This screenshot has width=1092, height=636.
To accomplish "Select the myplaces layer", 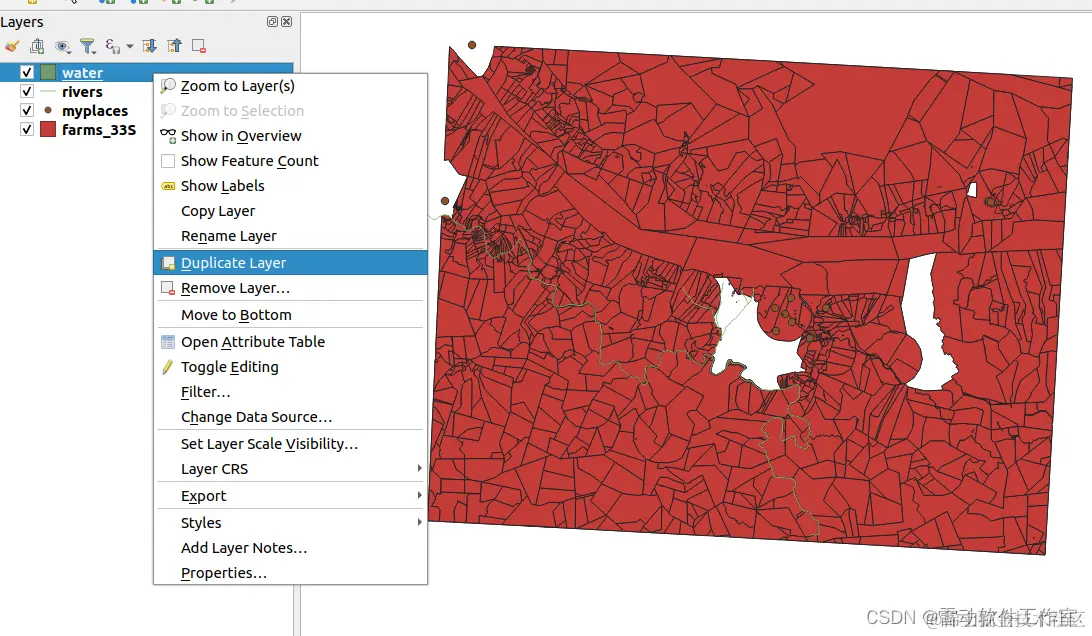I will click(x=95, y=110).
